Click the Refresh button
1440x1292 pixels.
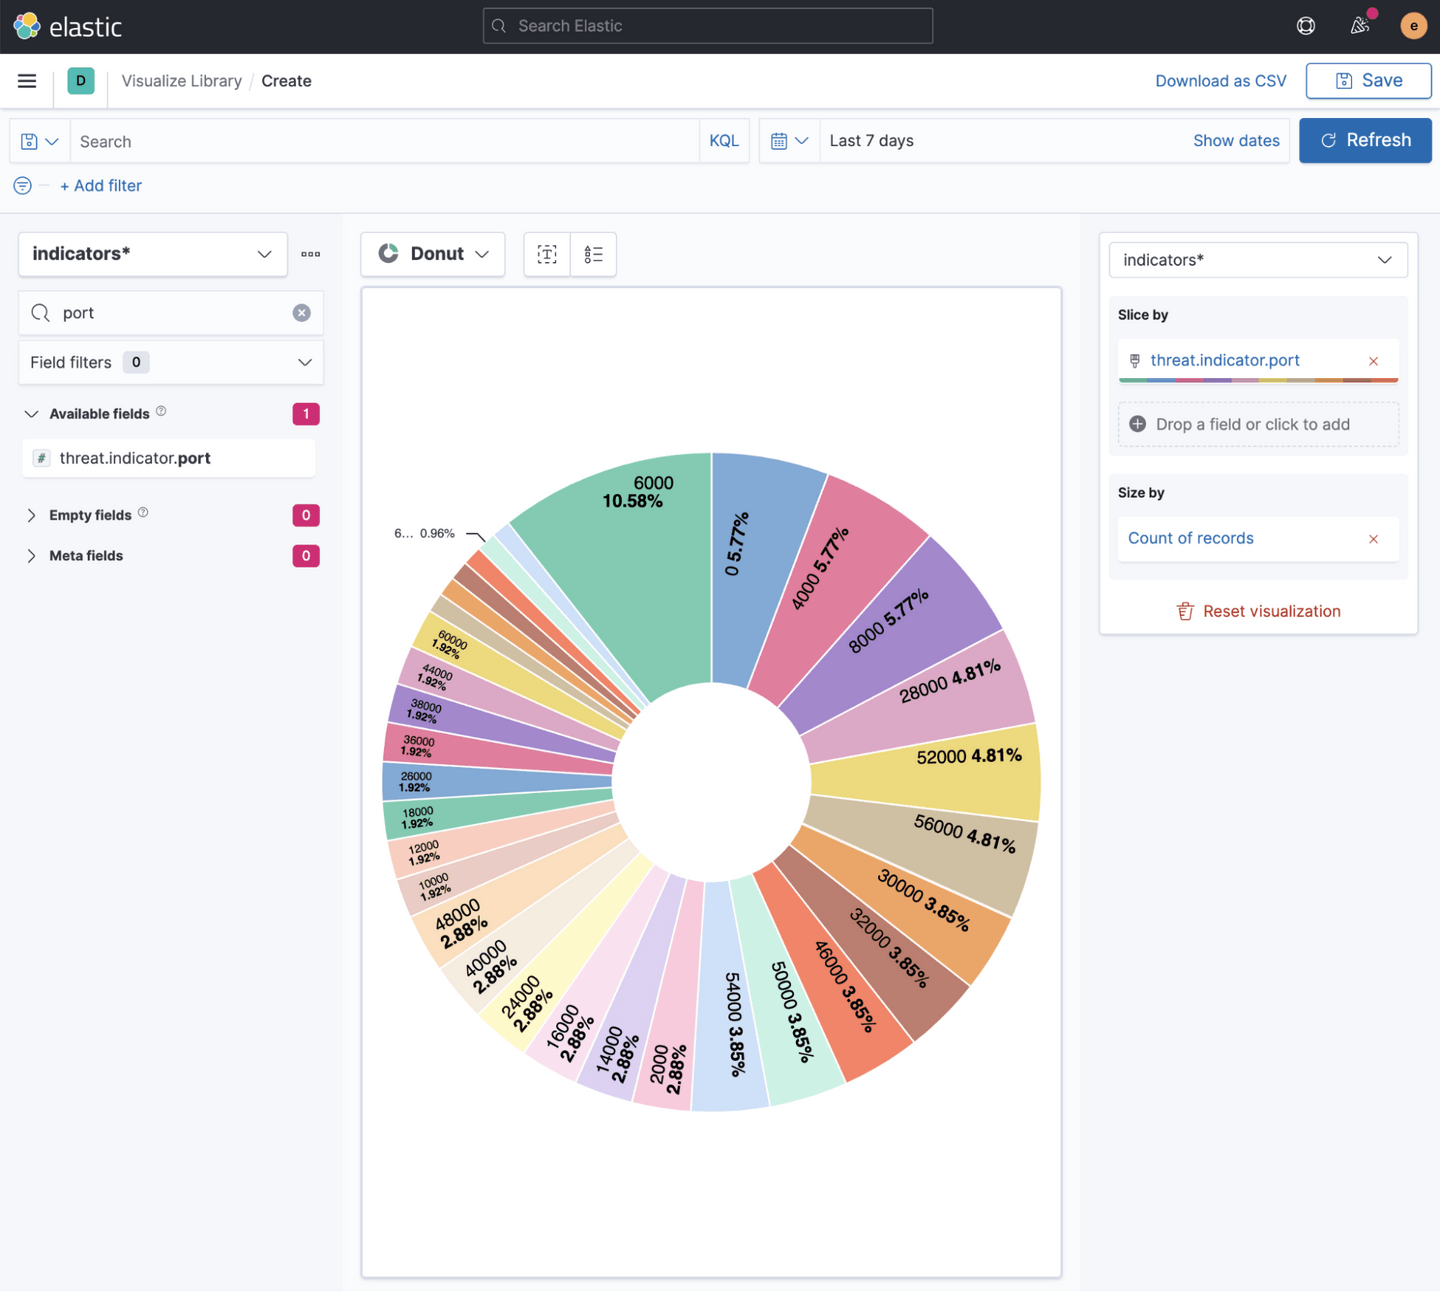tap(1365, 140)
